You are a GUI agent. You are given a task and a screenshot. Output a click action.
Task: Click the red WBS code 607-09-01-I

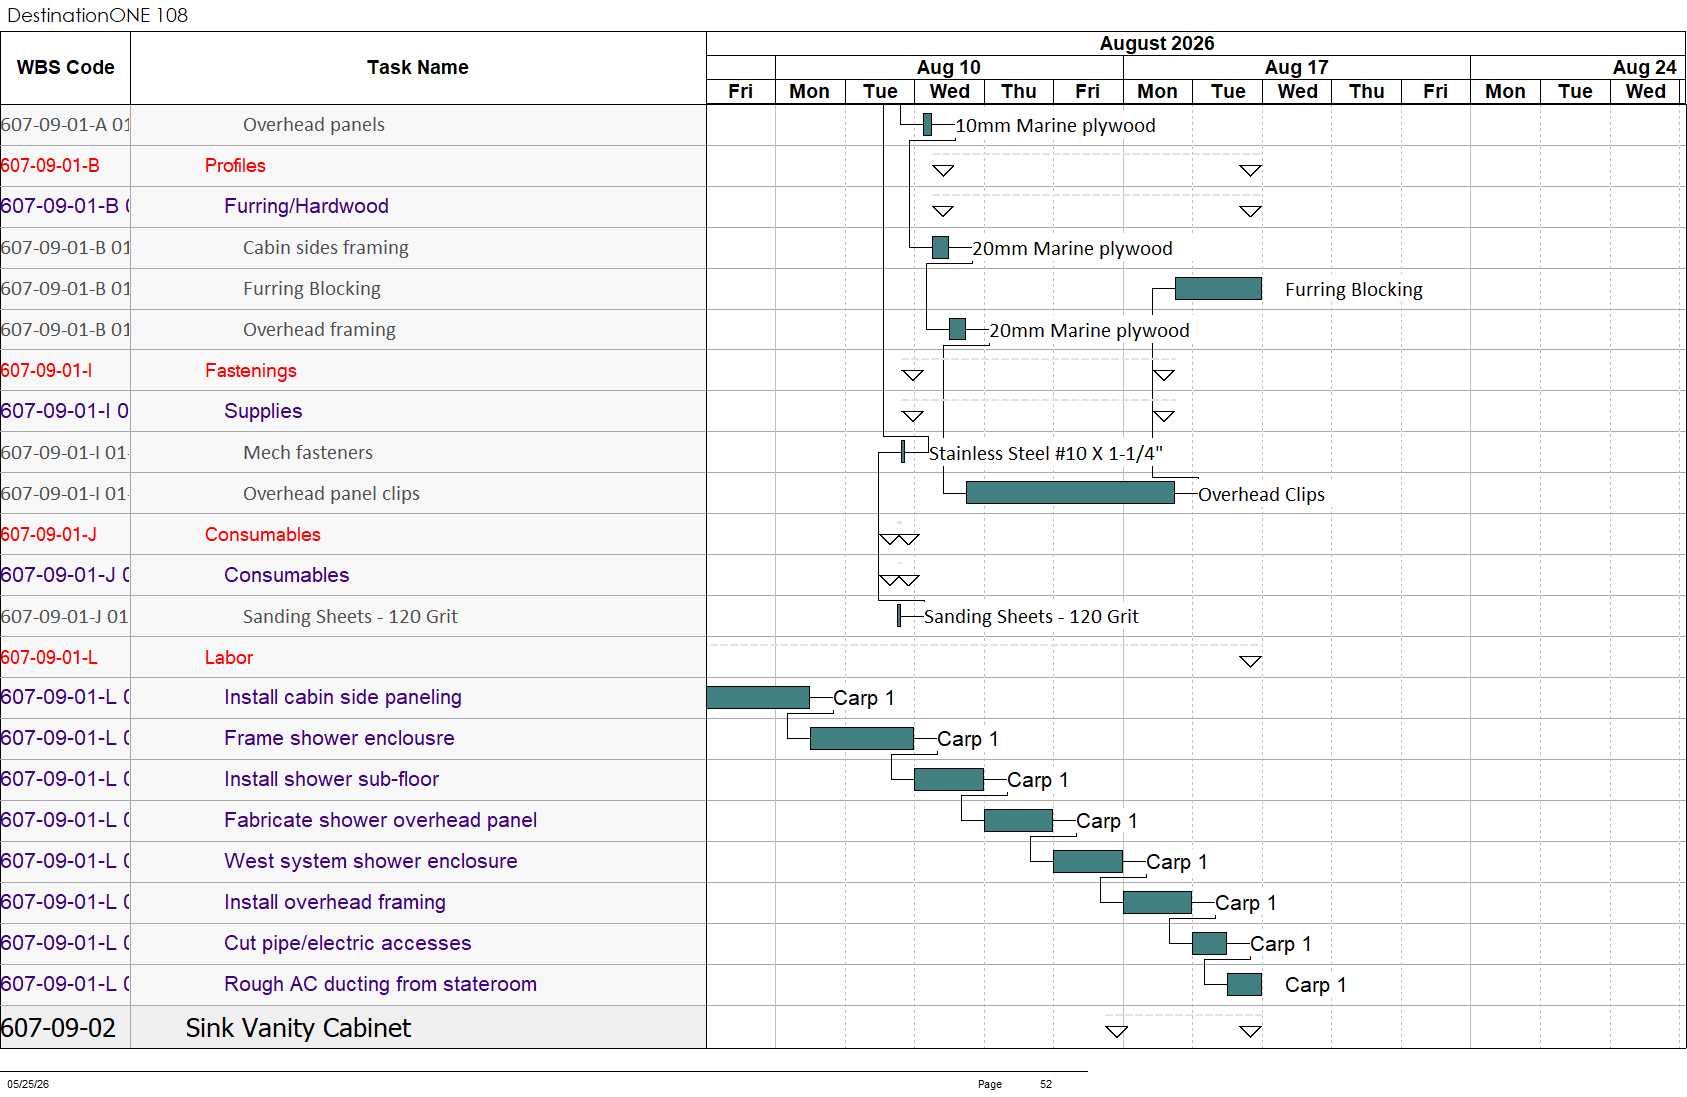[46, 371]
